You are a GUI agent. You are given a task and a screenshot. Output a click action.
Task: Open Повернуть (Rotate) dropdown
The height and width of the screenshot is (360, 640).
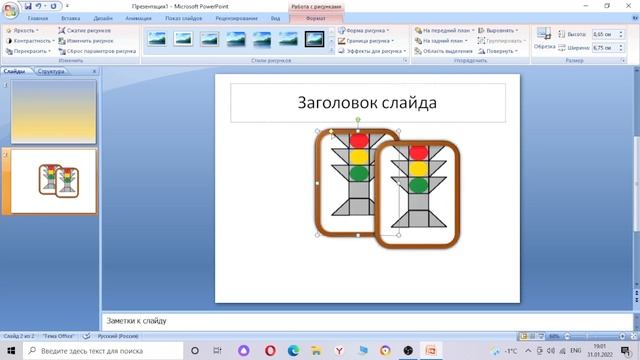coord(498,51)
